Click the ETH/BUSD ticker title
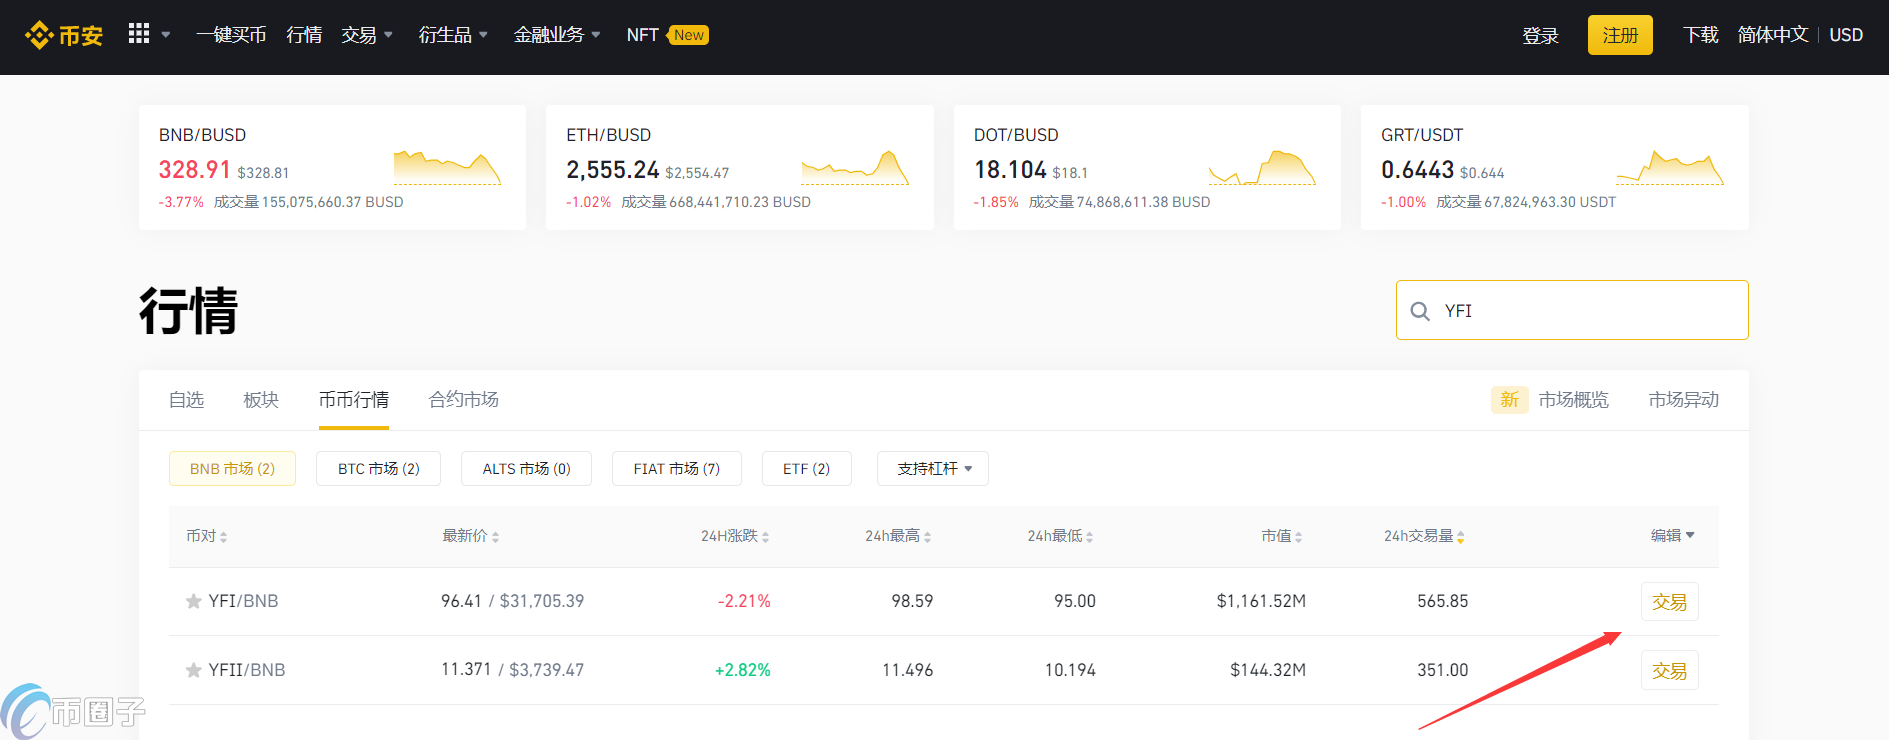This screenshot has width=1889, height=740. coord(609,135)
